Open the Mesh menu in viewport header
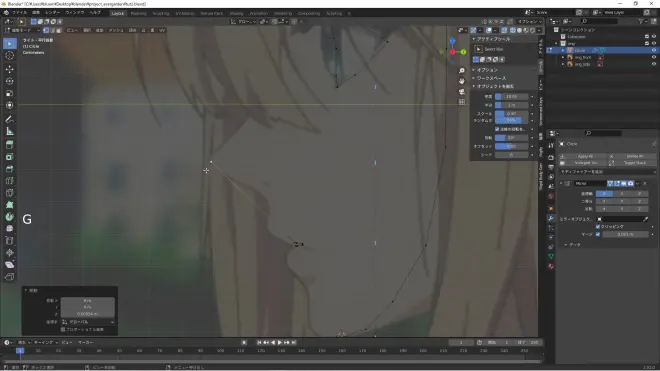660x371 pixels. pos(116,30)
